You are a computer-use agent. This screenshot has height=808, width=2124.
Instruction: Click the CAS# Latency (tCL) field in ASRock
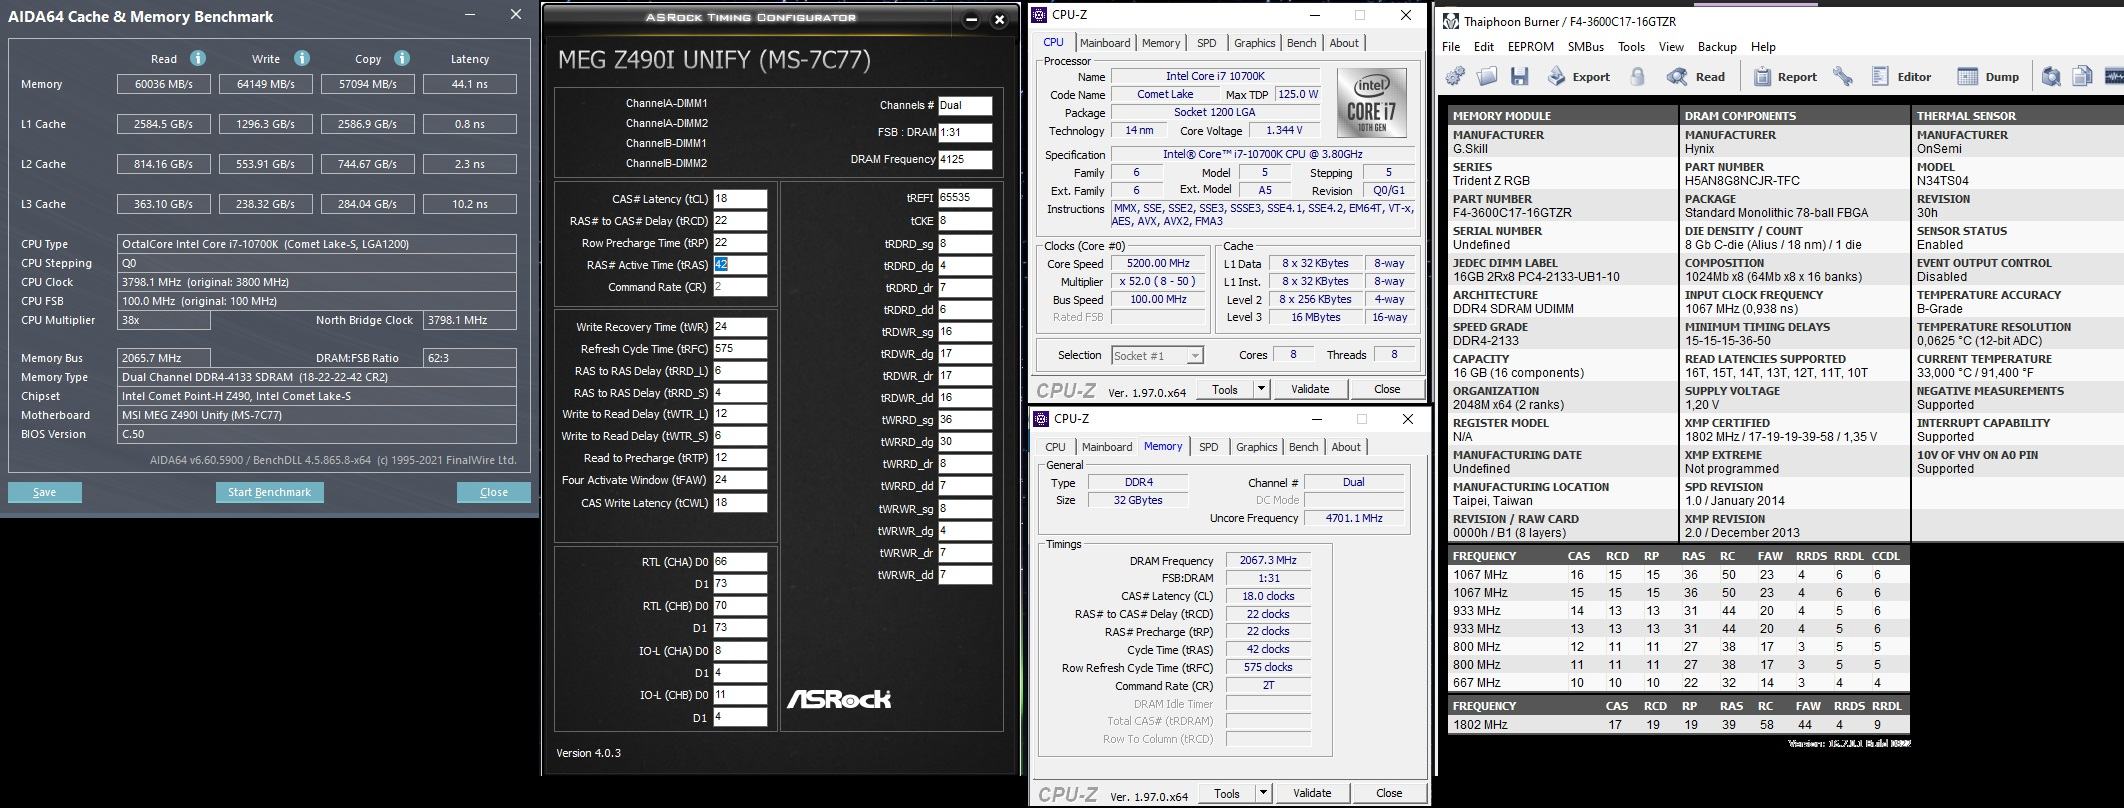click(740, 199)
